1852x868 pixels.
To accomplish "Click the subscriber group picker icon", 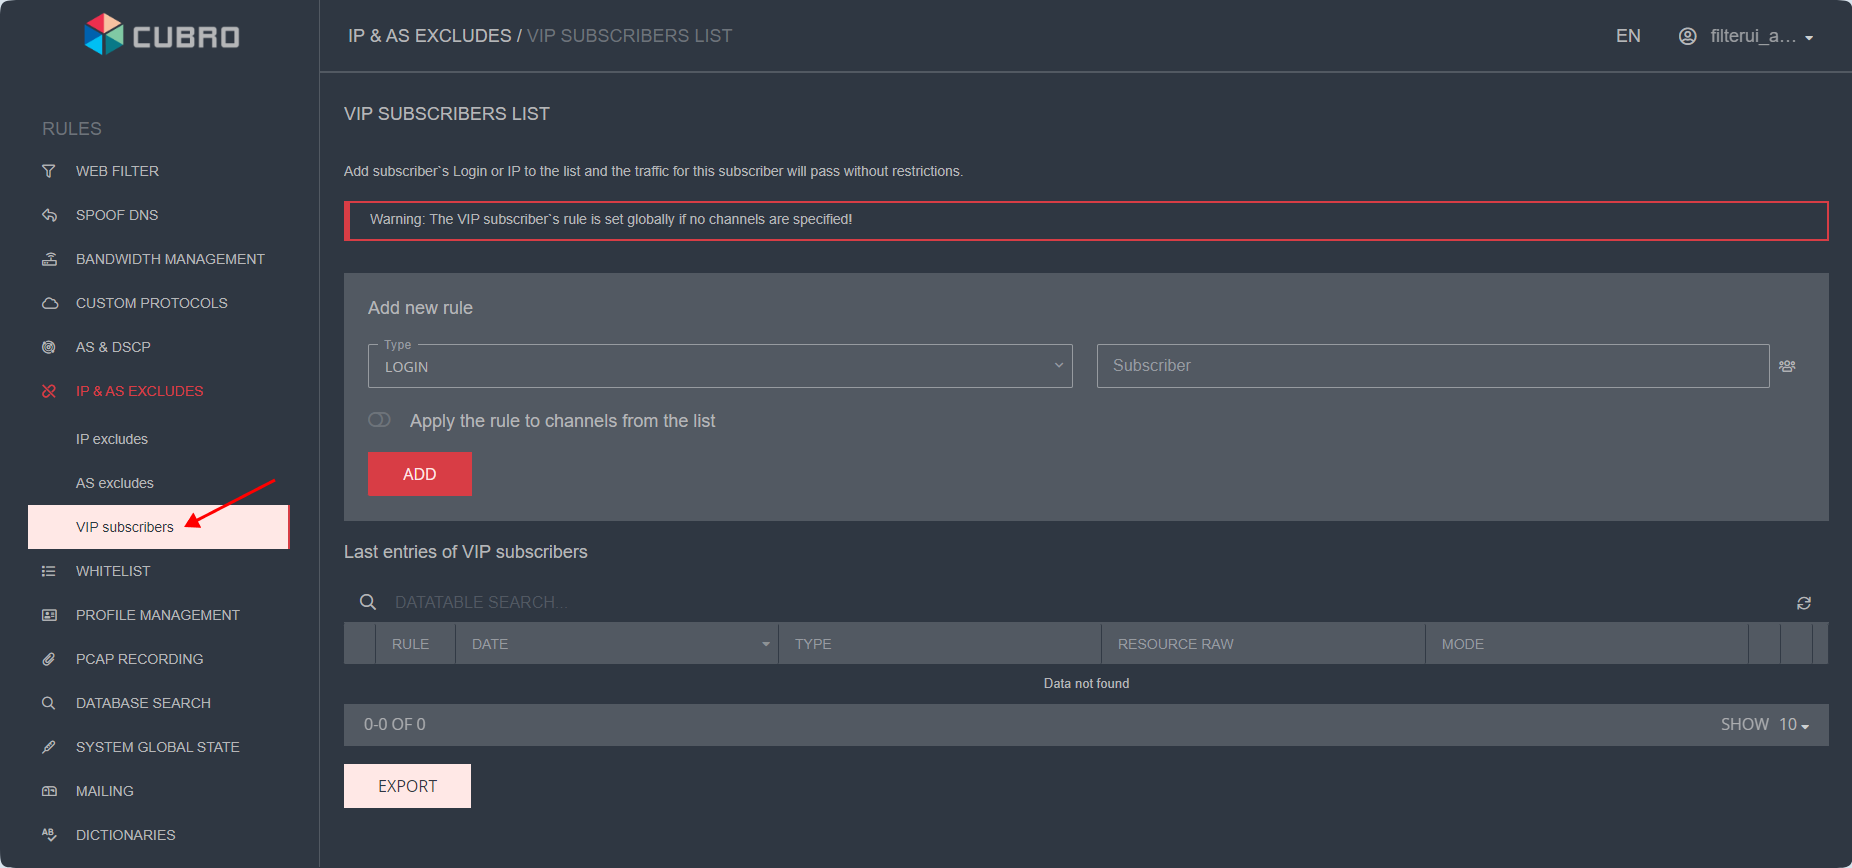I will point(1787,366).
